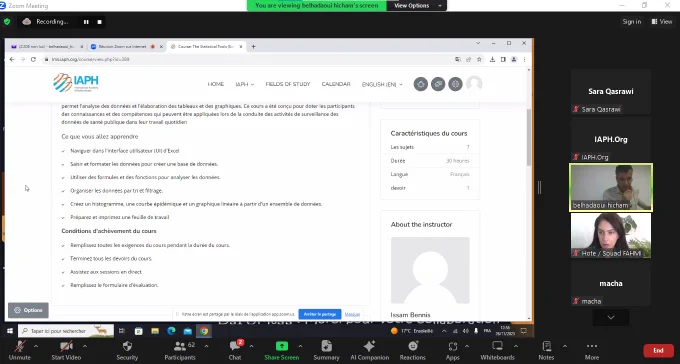
Task: Expand video options arrow next to Start Video
Action: [85, 346]
